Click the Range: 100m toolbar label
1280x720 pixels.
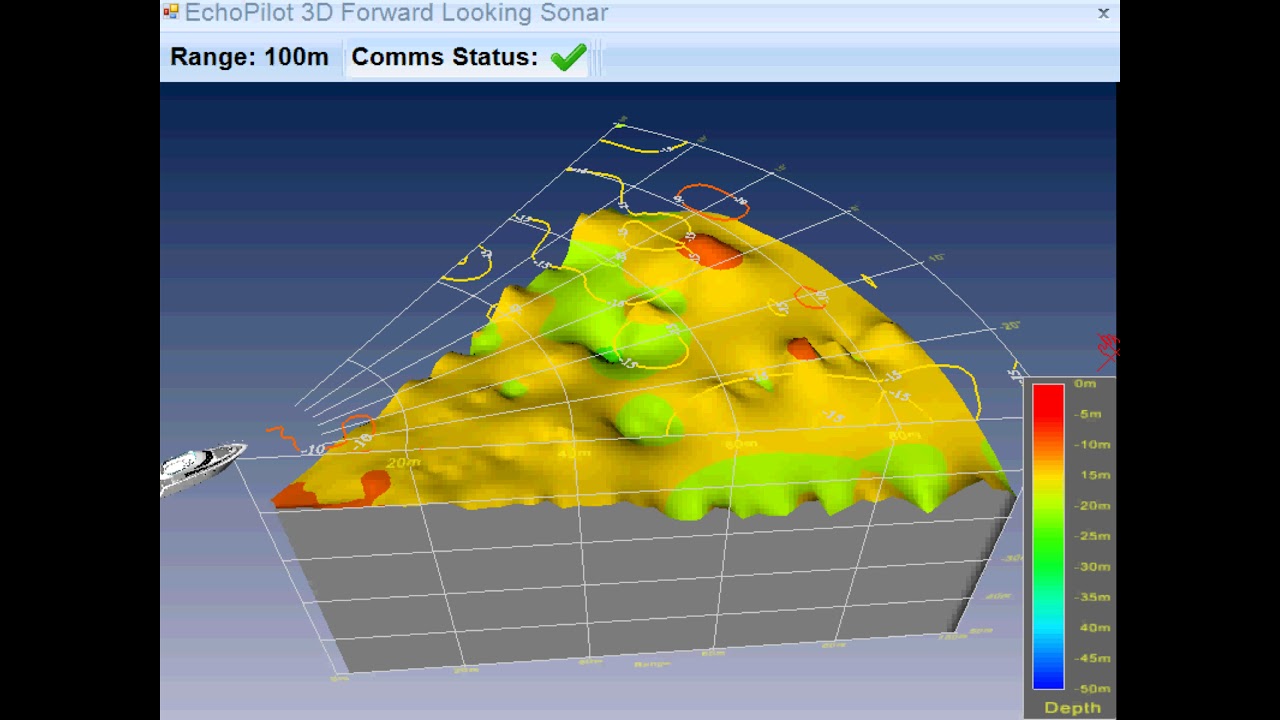click(x=249, y=58)
